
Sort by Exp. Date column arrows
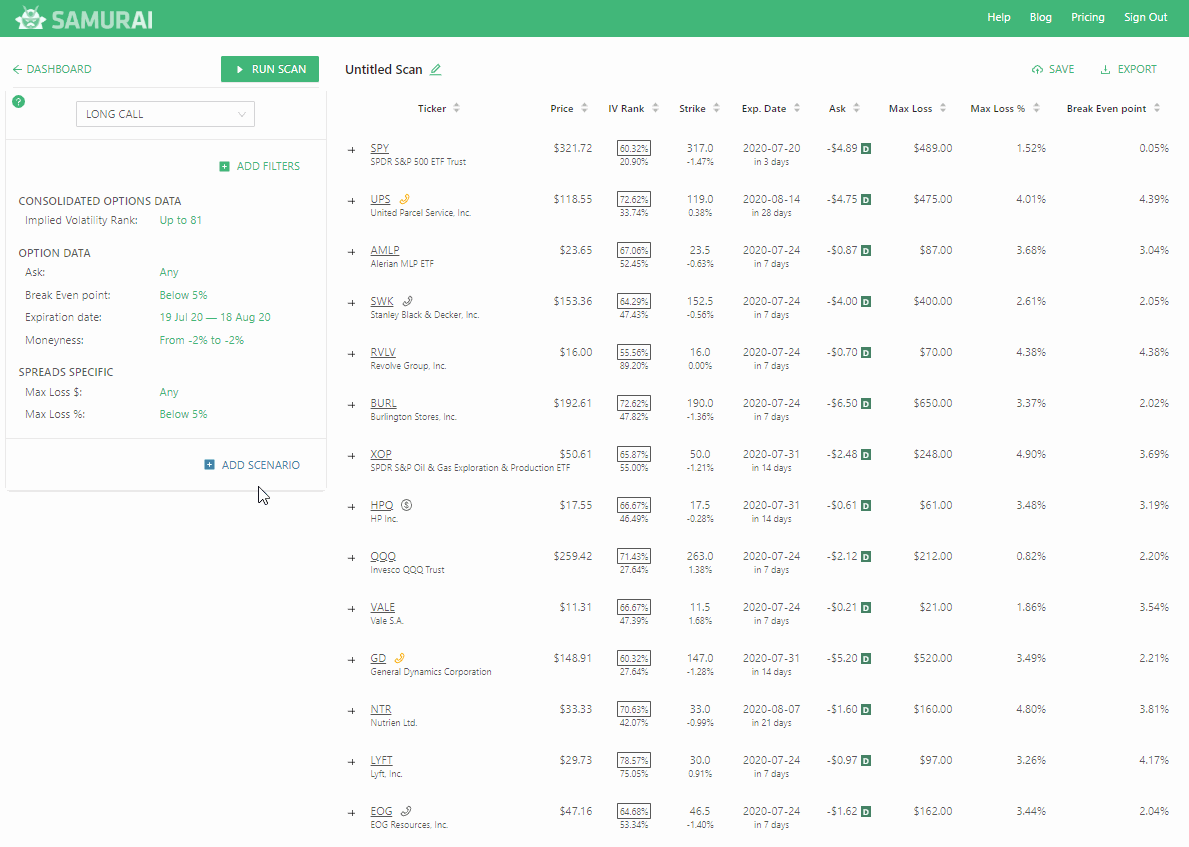click(x=797, y=108)
